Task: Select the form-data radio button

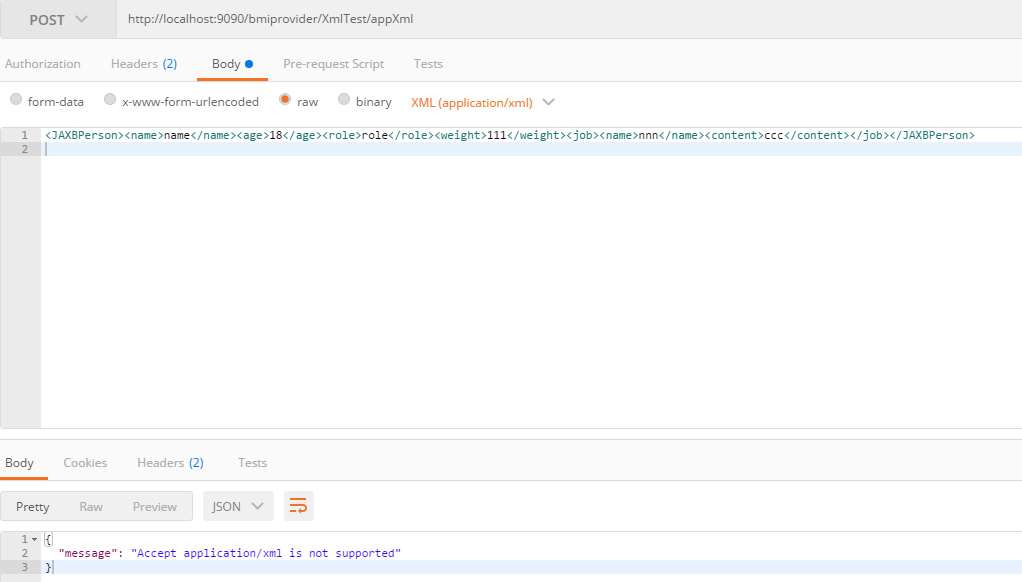Action: 16,99
